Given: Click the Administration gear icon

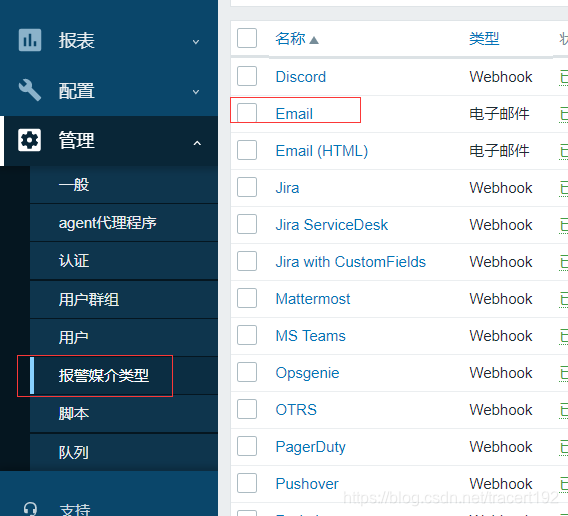Looking at the screenshot, I should coord(30,140).
